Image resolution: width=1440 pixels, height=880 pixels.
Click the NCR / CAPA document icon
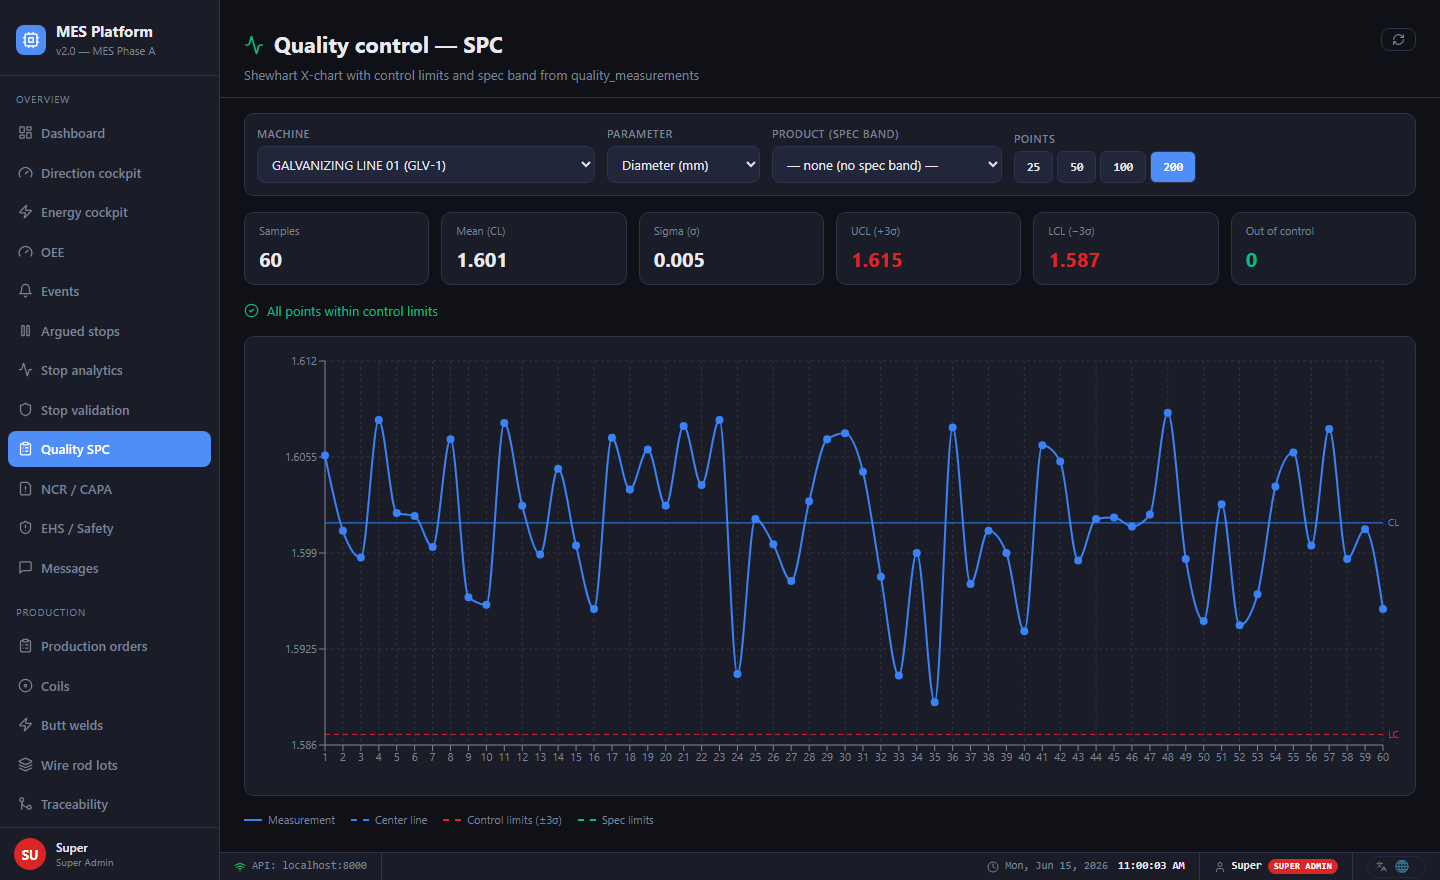coord(25,489)
